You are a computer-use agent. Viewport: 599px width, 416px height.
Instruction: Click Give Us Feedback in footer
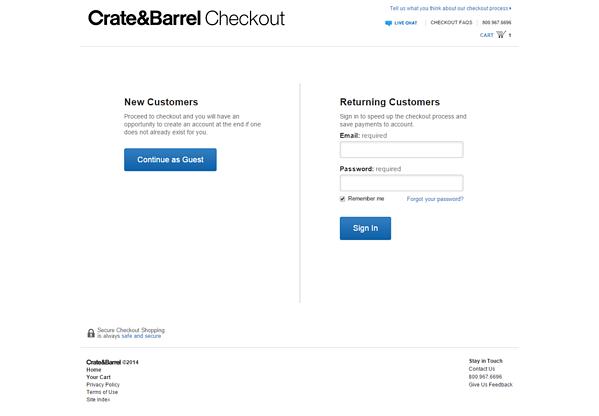pyautogui.click(x=491, y=385)
